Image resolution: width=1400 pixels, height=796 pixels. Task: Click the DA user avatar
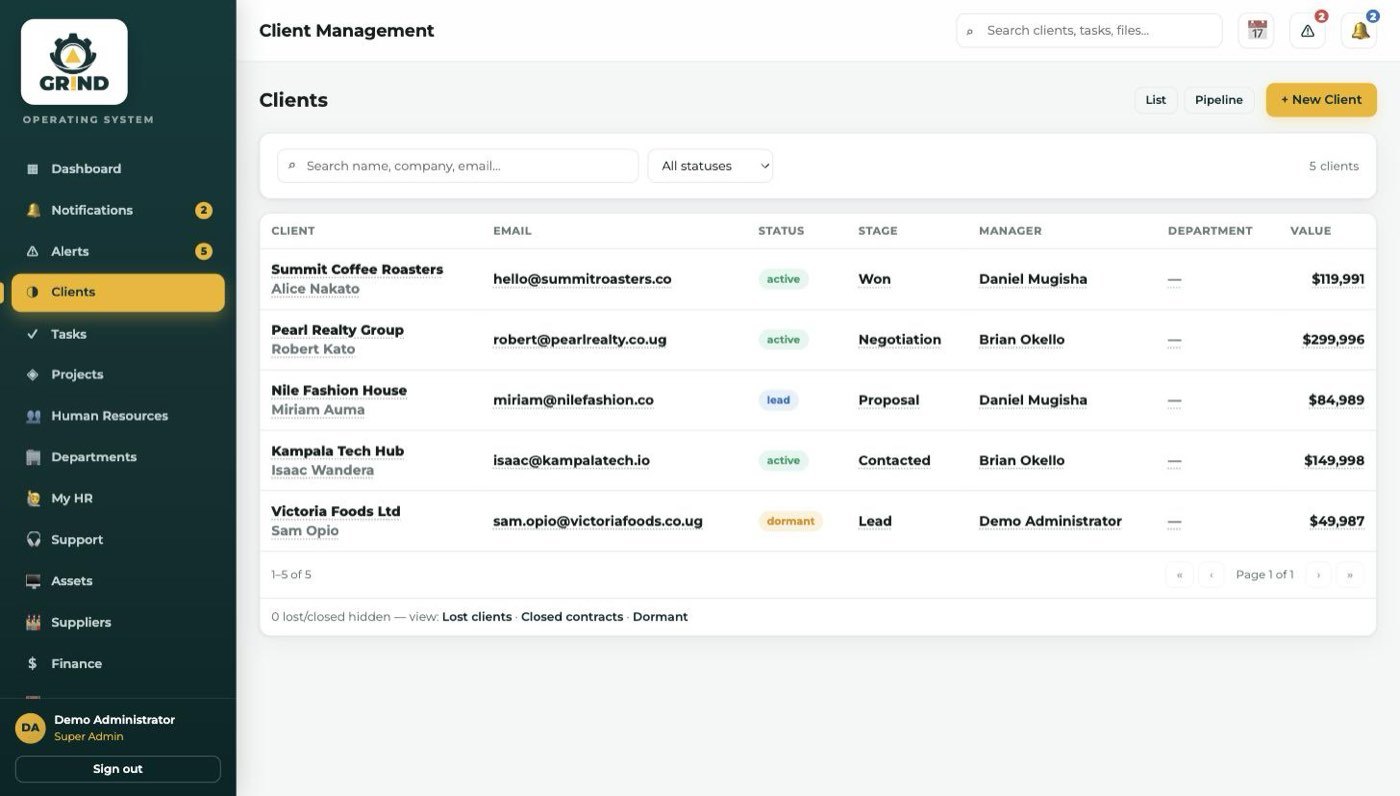30,728
